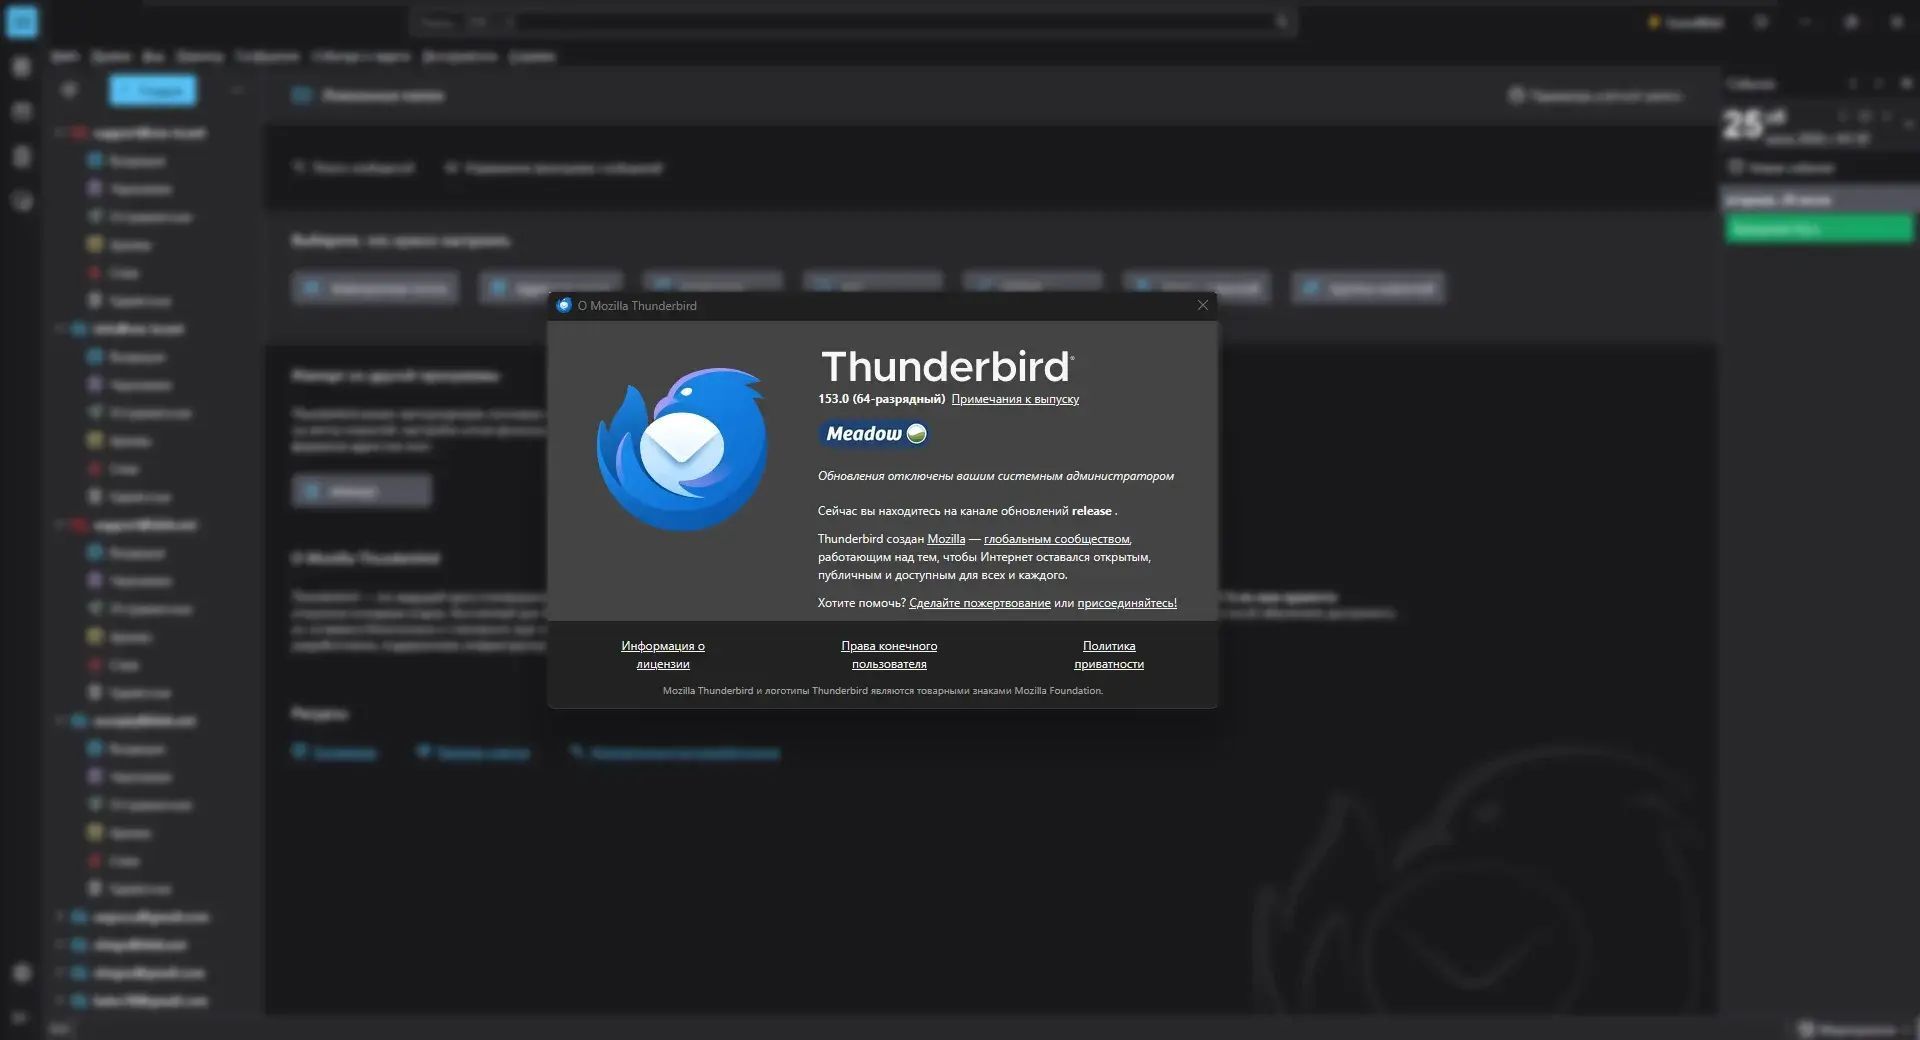Image resolution: width=1920 pixels, height=1040 pixels.
Task: Click the 'Обновления отключены вашим системным администратором' message
Action: coord(996,476)
